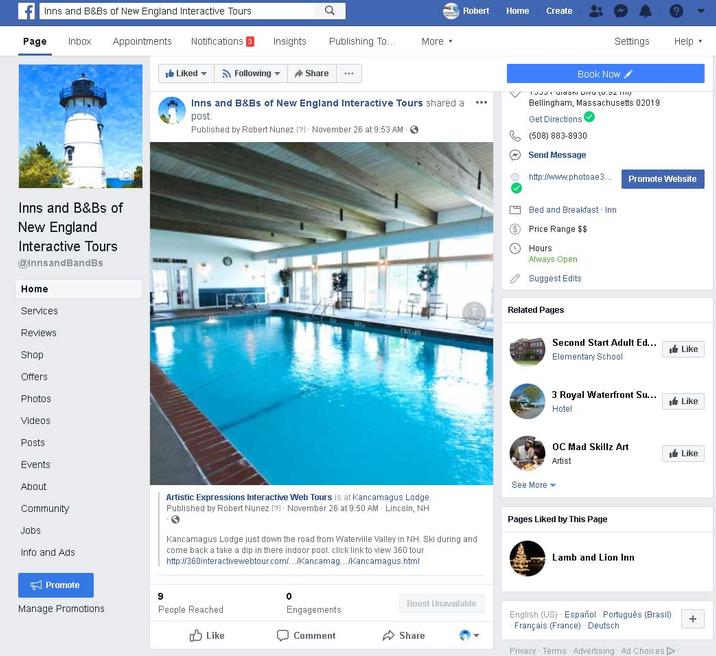Image resolution: width=716 pixels, height=656 pixels.
Task: Open the Messenger icon in top bar
Action: point(620,11)
